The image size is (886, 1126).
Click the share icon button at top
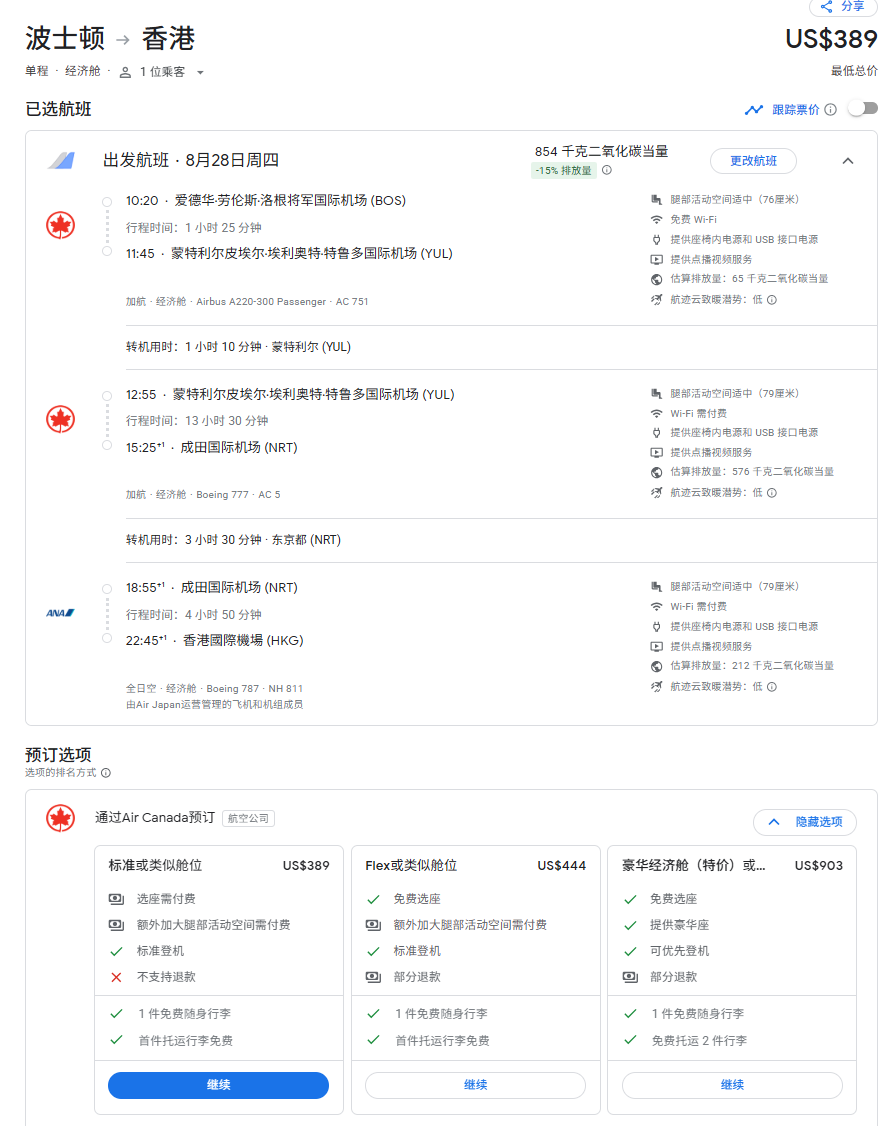tap(843, 7)
